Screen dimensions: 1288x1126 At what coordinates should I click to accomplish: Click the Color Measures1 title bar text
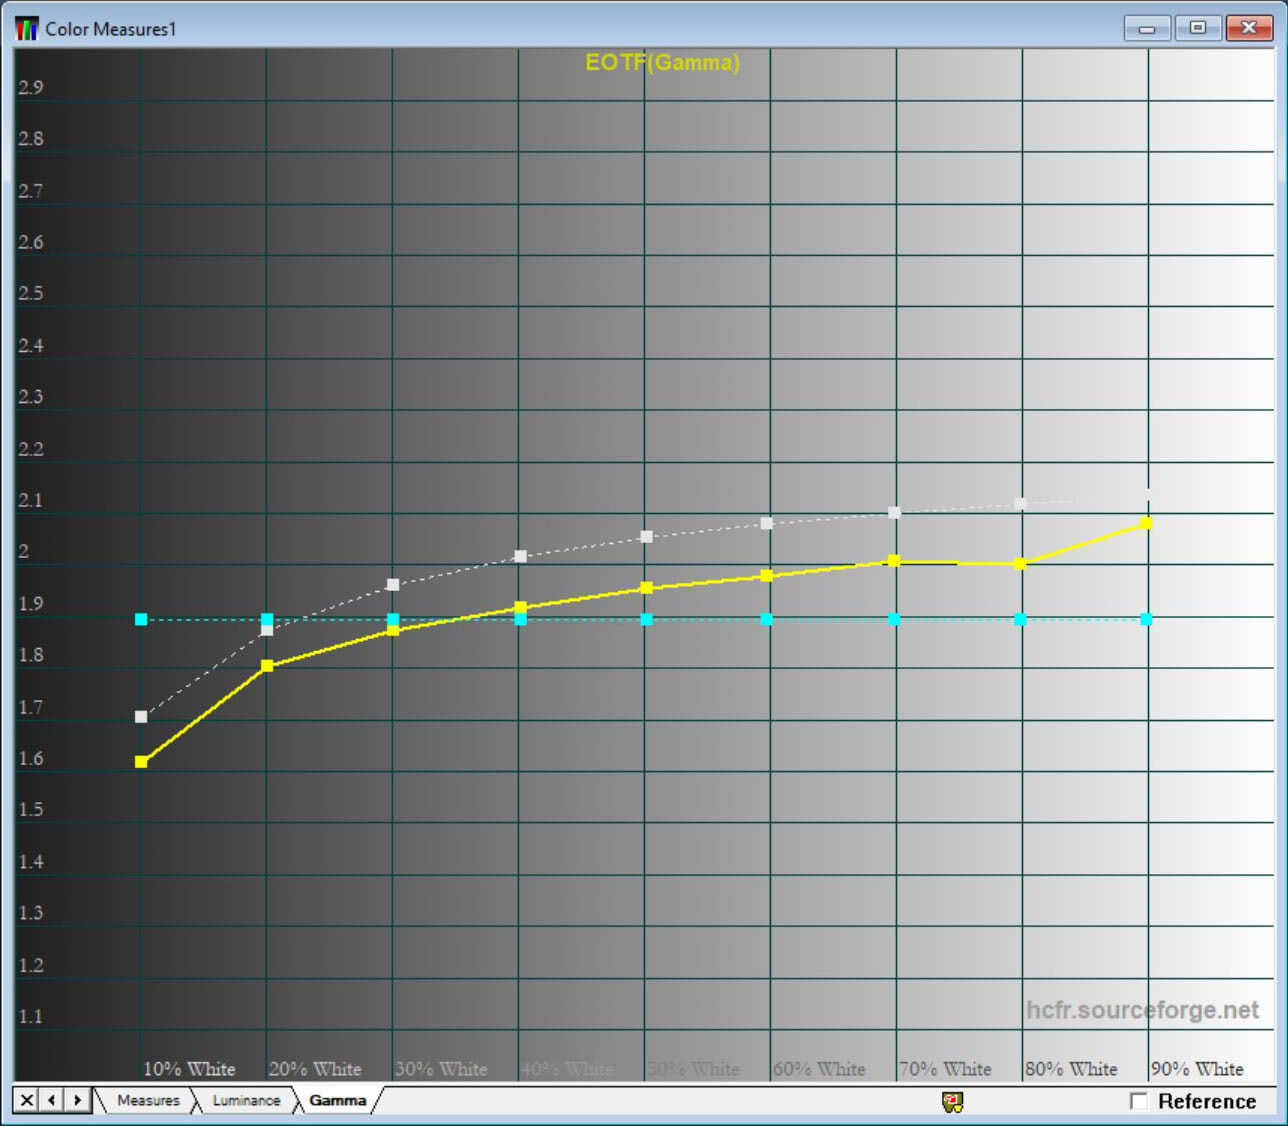point(110,29)
